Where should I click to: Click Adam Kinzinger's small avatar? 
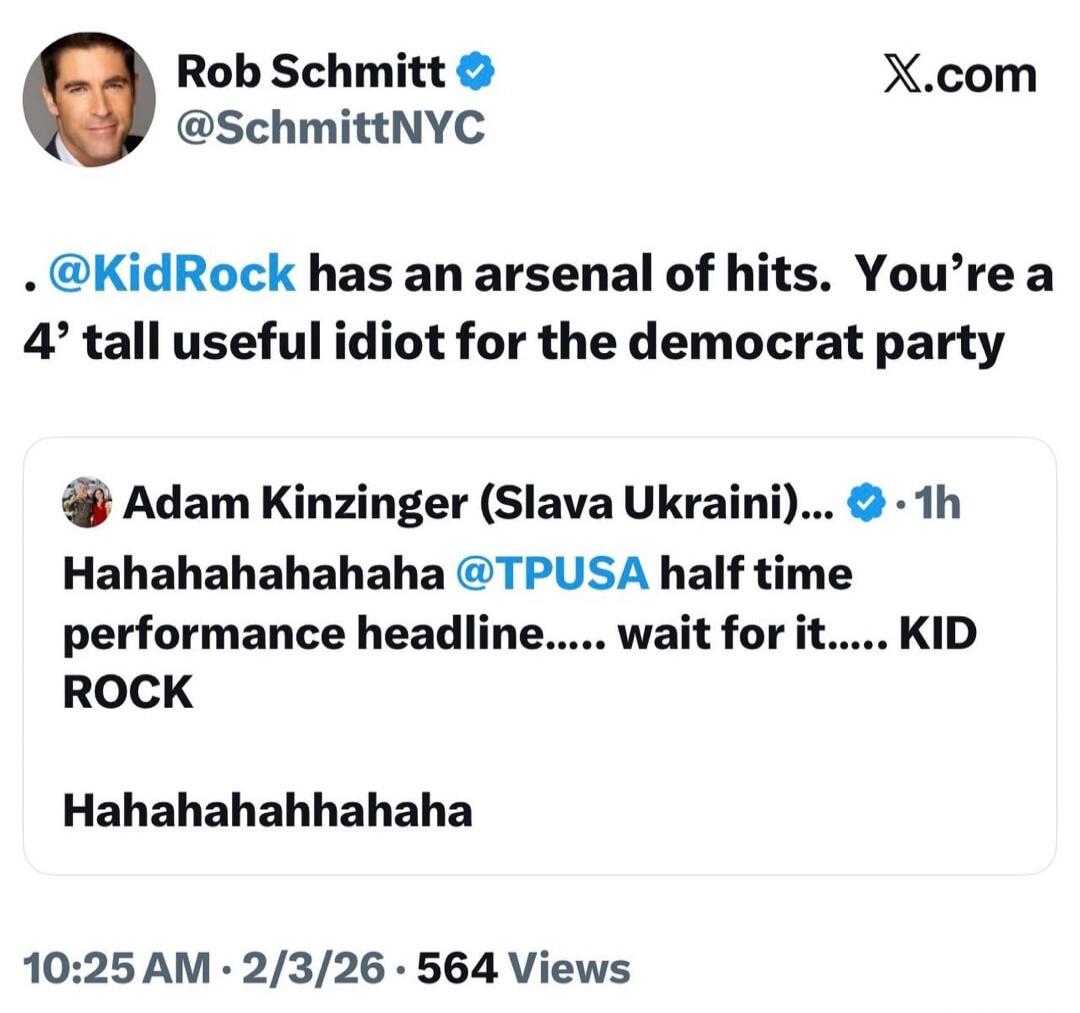tap(87, 503)
